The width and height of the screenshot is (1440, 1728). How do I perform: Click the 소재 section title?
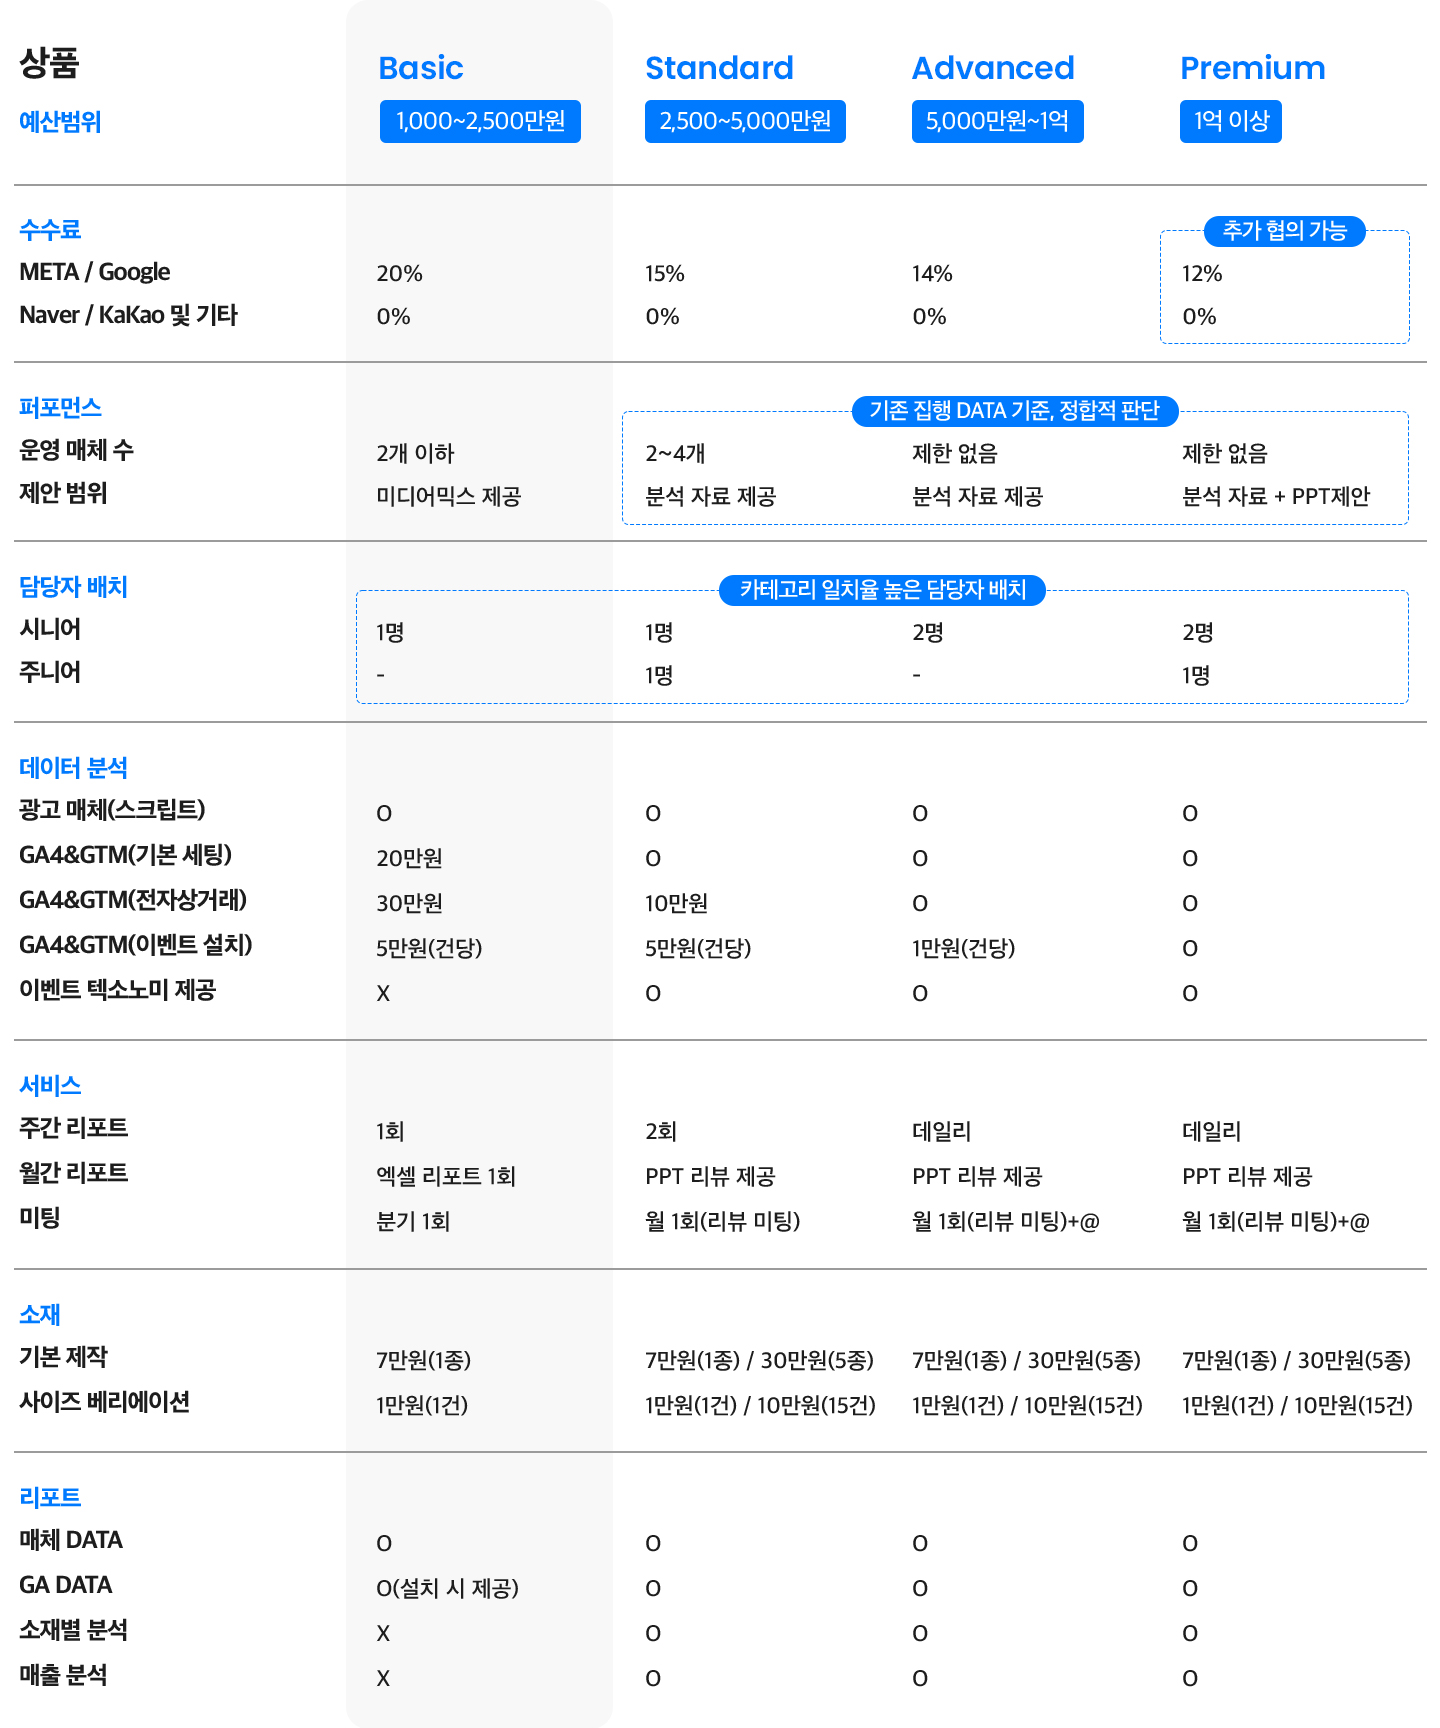tap(40, 1315)
